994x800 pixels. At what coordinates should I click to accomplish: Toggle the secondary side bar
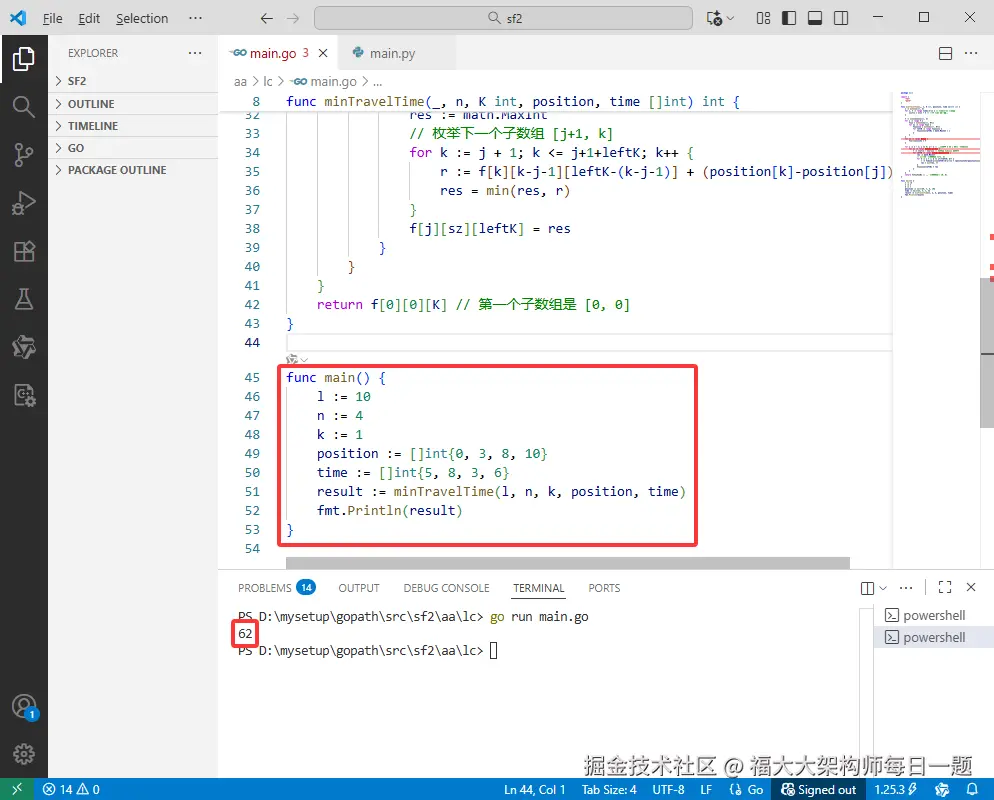point(841,18)
